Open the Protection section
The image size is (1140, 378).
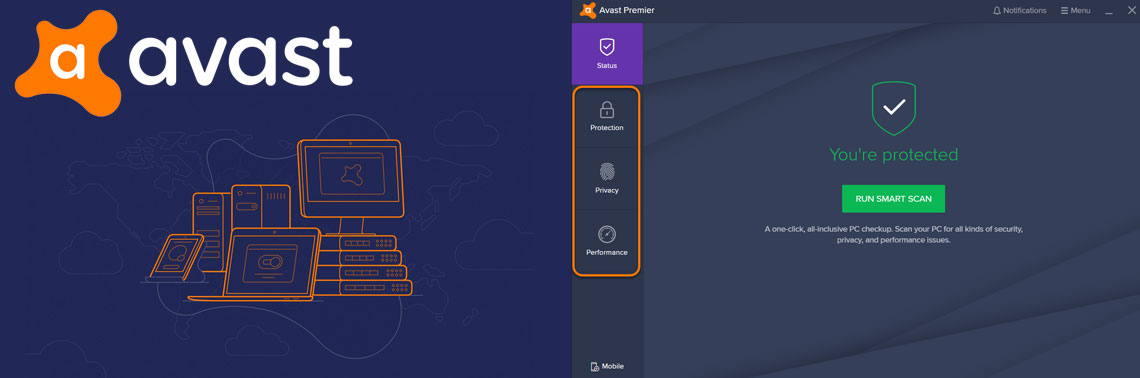click(606, 117)
